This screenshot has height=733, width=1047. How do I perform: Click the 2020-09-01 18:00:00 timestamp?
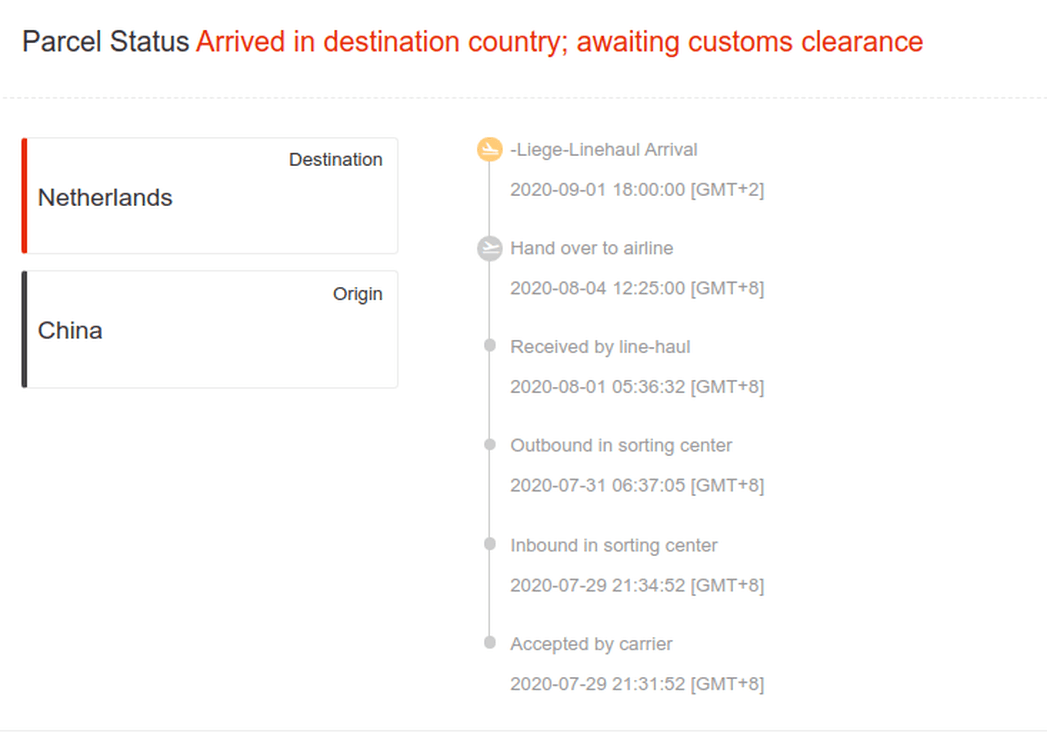pyautogui.click(x=637, y=189)
